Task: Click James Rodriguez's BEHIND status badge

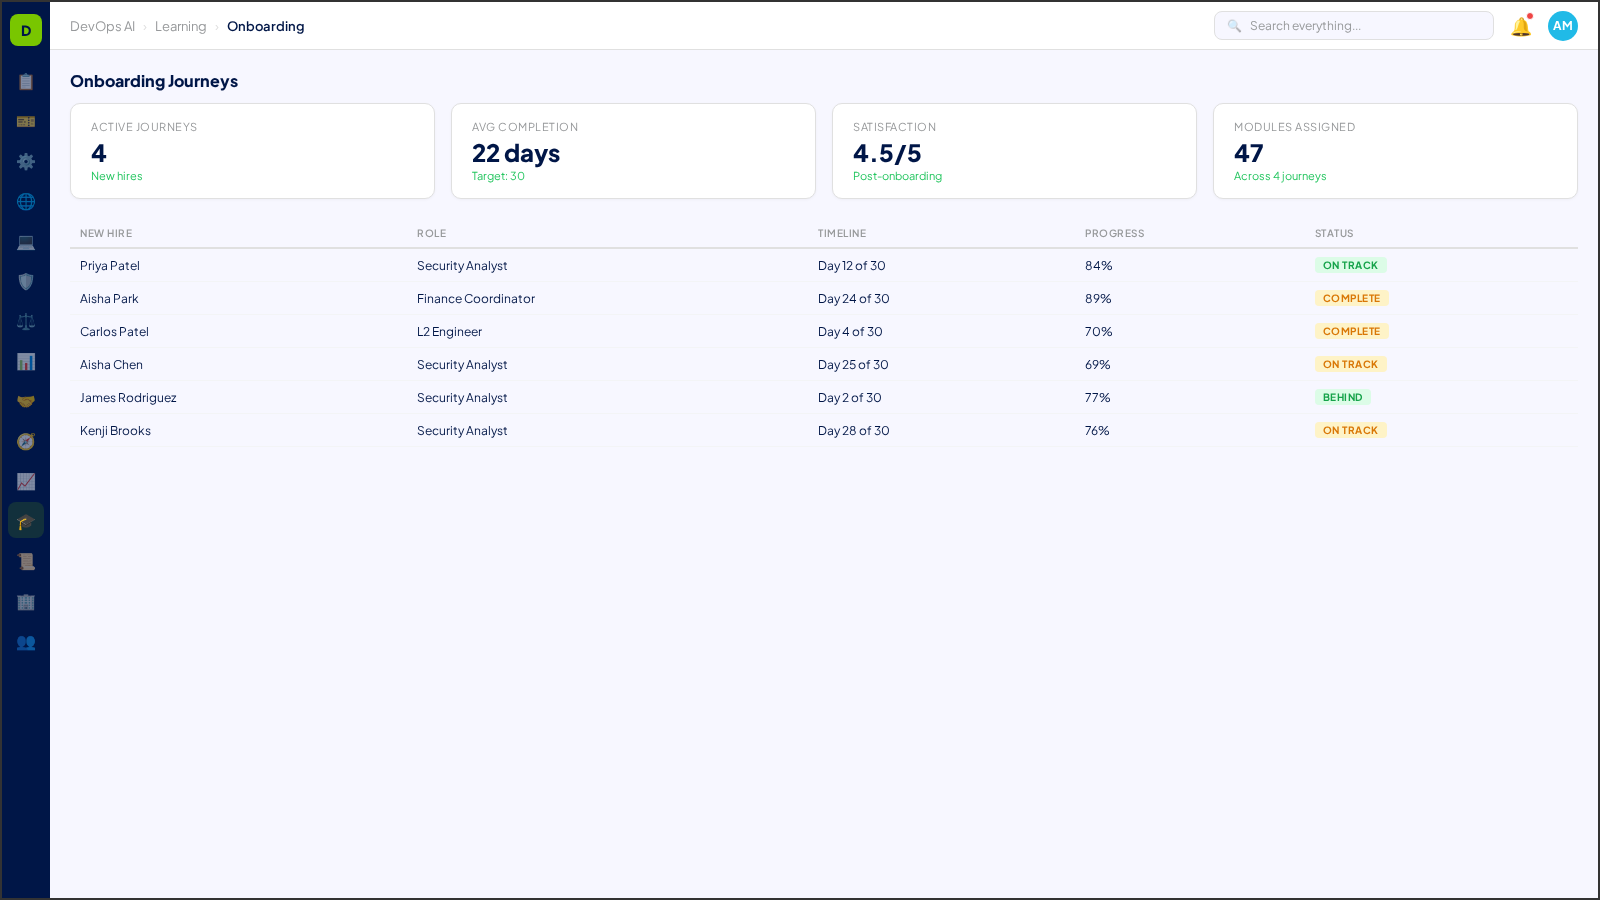Action: click(1343, 397)
